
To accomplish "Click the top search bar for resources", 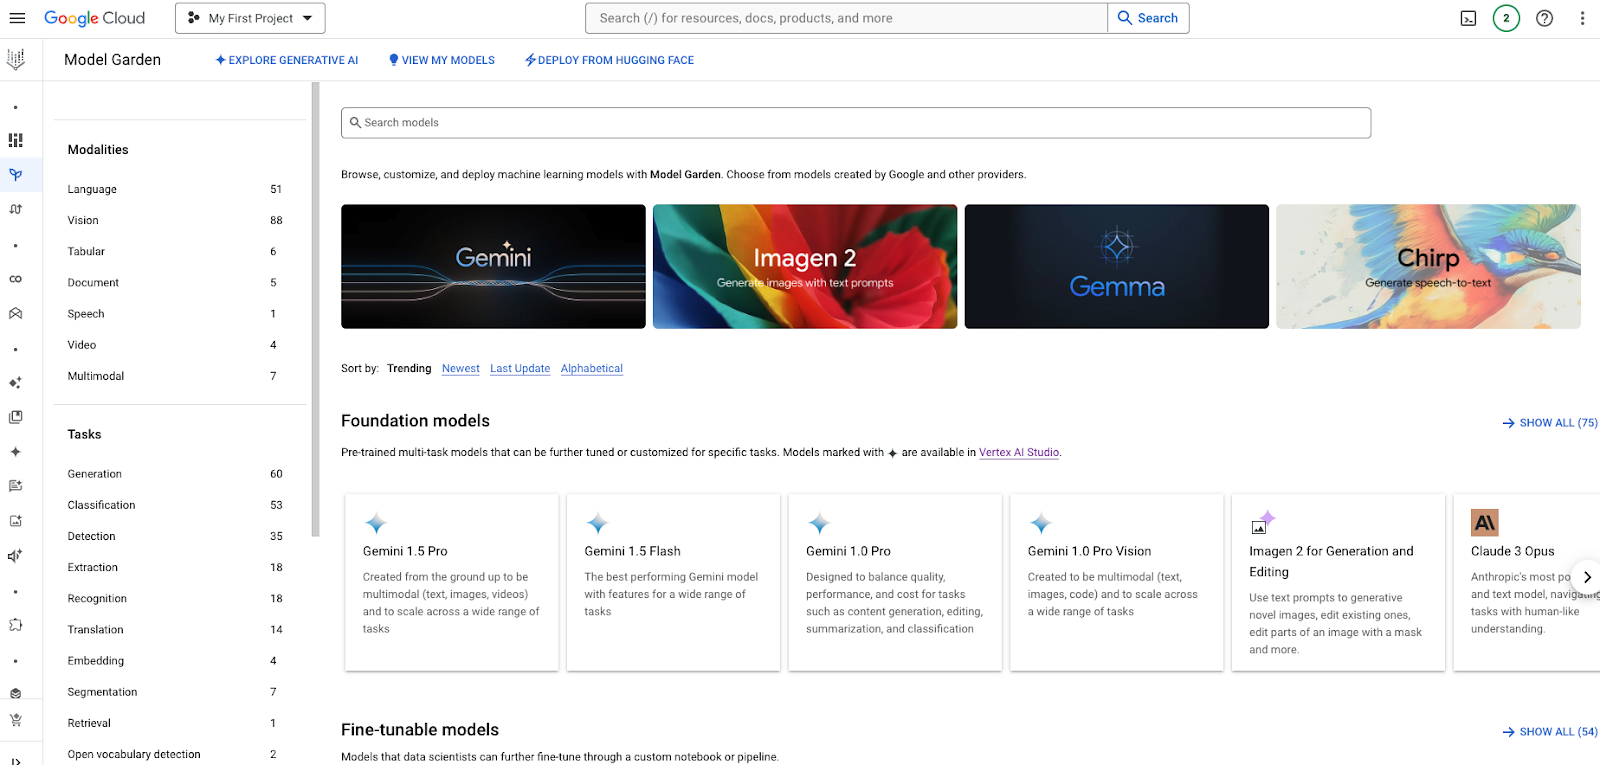I will 846,18.
